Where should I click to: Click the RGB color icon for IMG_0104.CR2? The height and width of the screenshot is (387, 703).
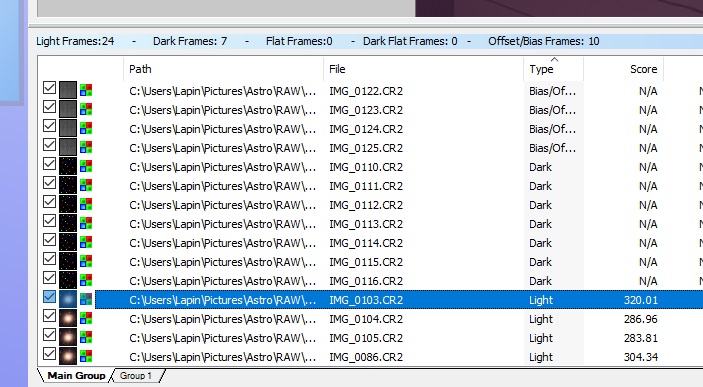coord(86,318)
